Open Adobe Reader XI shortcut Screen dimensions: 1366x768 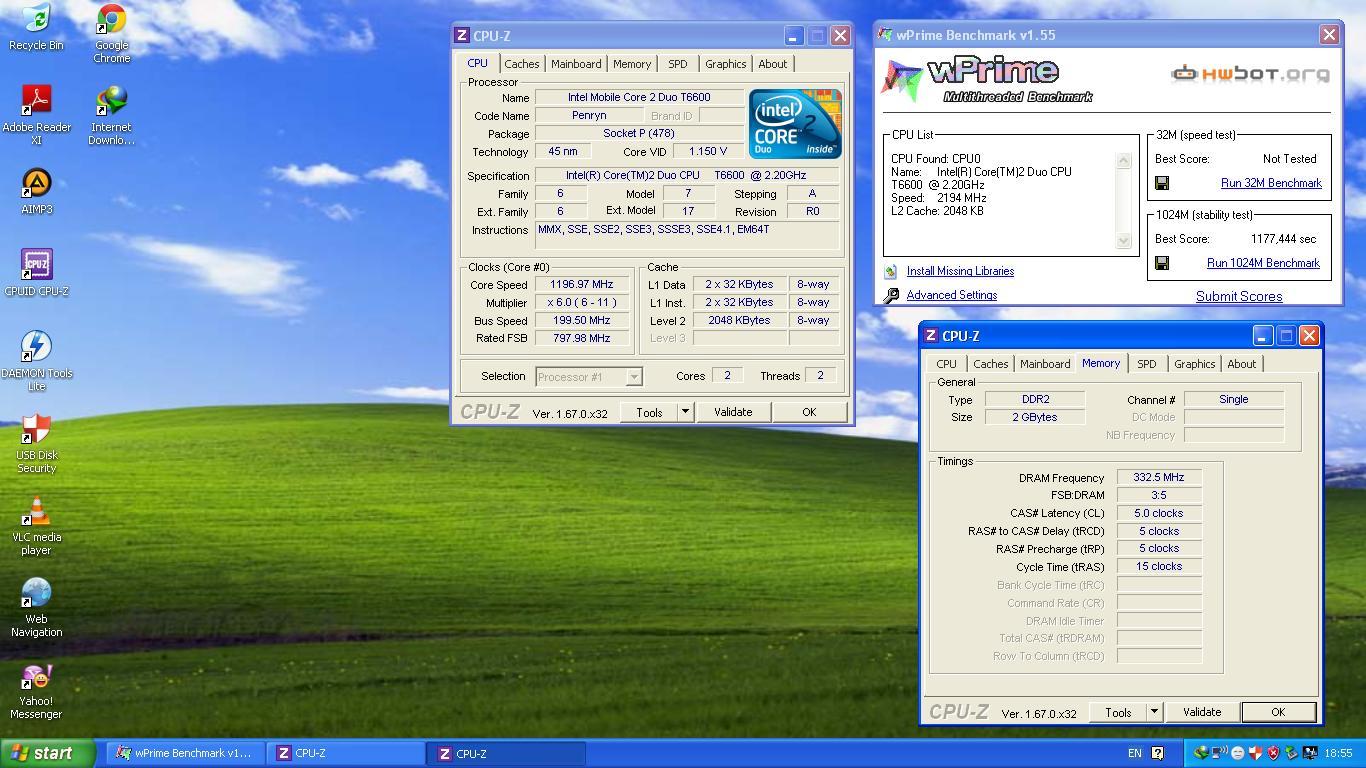(x=36, y=115)
